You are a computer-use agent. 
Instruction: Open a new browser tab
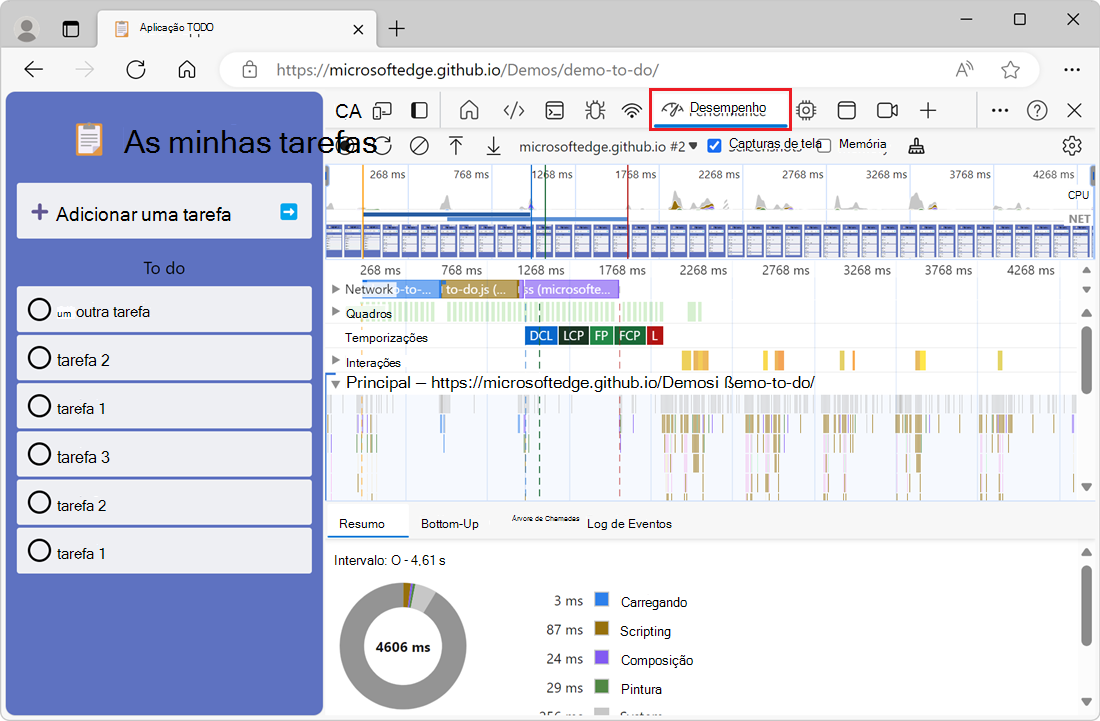(x=396, y=29)
